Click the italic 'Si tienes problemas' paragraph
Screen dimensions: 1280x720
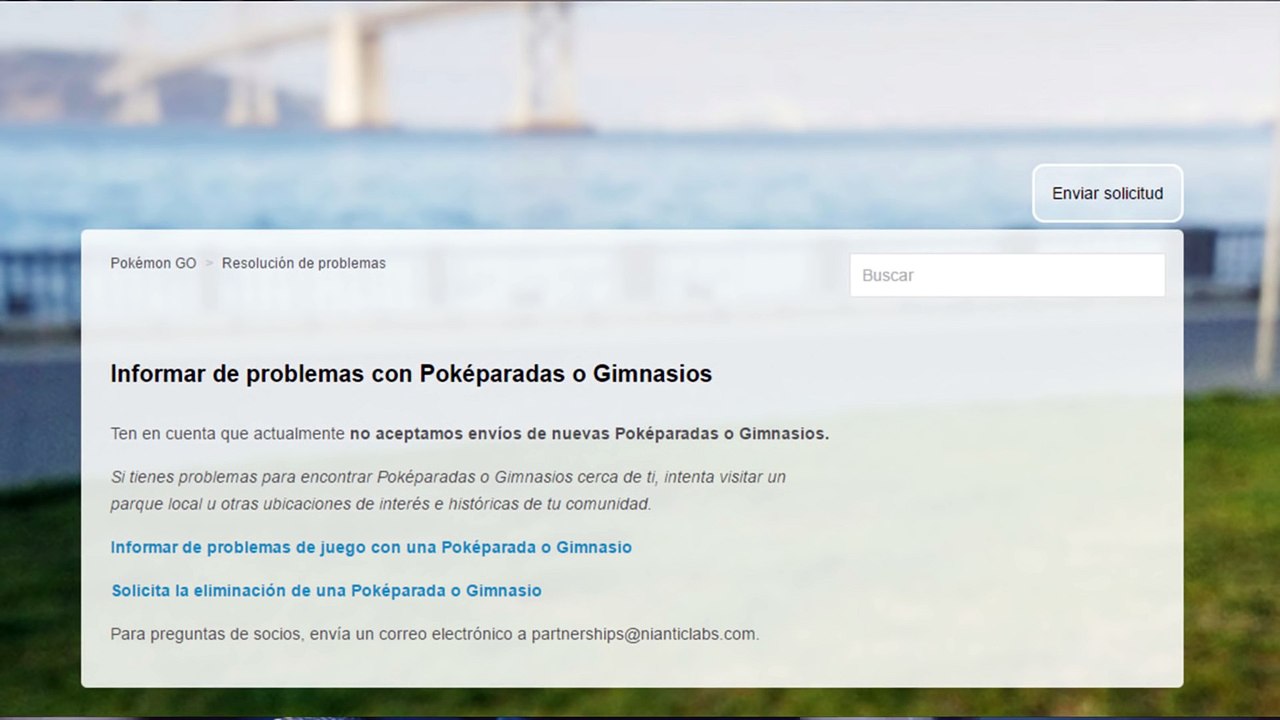pos(448,490)
